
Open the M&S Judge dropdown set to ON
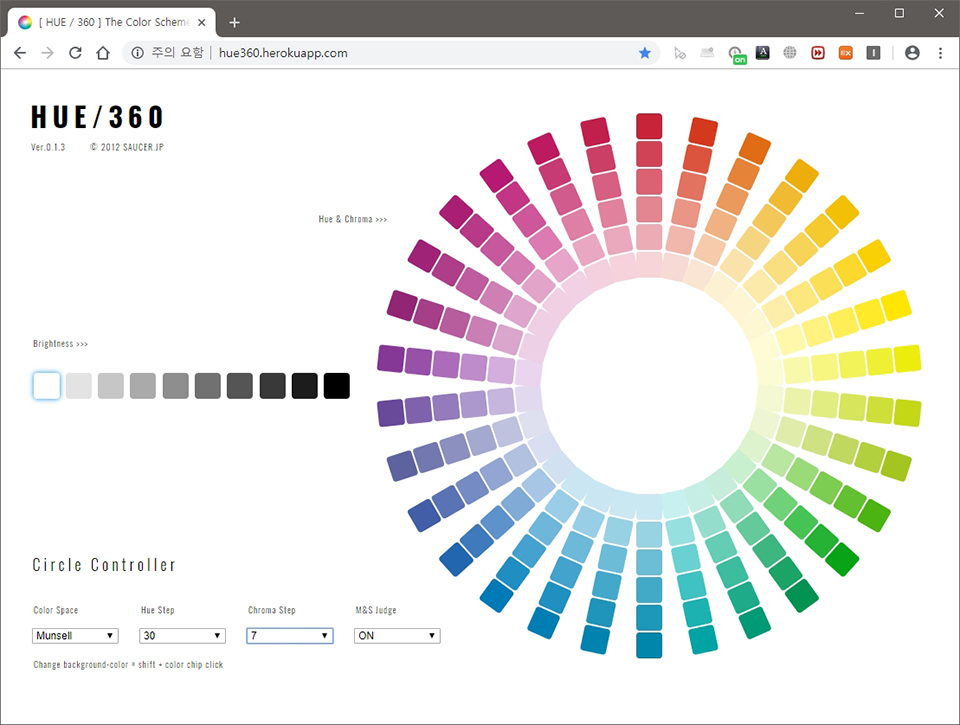(x=397, y=636)
